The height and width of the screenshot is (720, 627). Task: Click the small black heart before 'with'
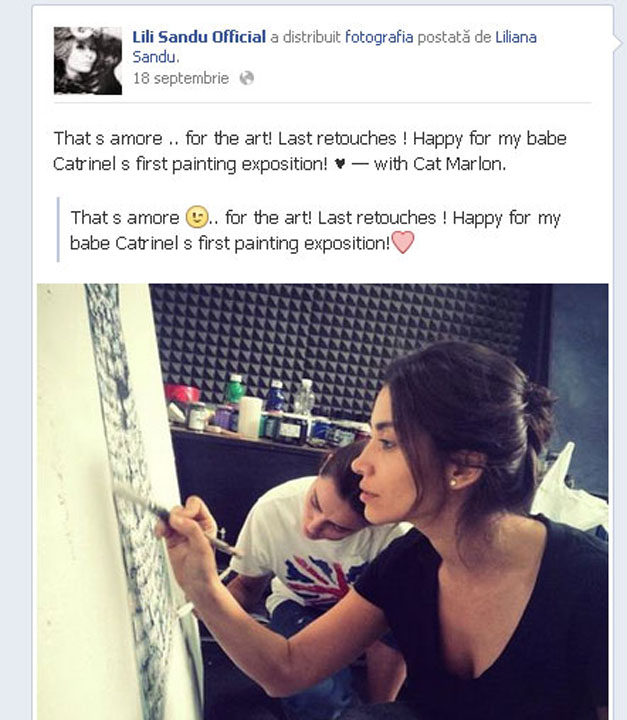tap(340, 163)
